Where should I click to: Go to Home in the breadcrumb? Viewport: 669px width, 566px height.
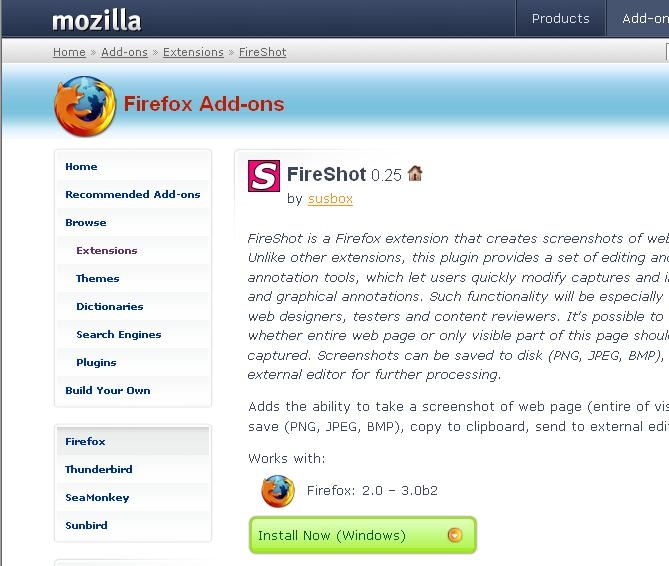pyautogui.click(x=69, y=52)
